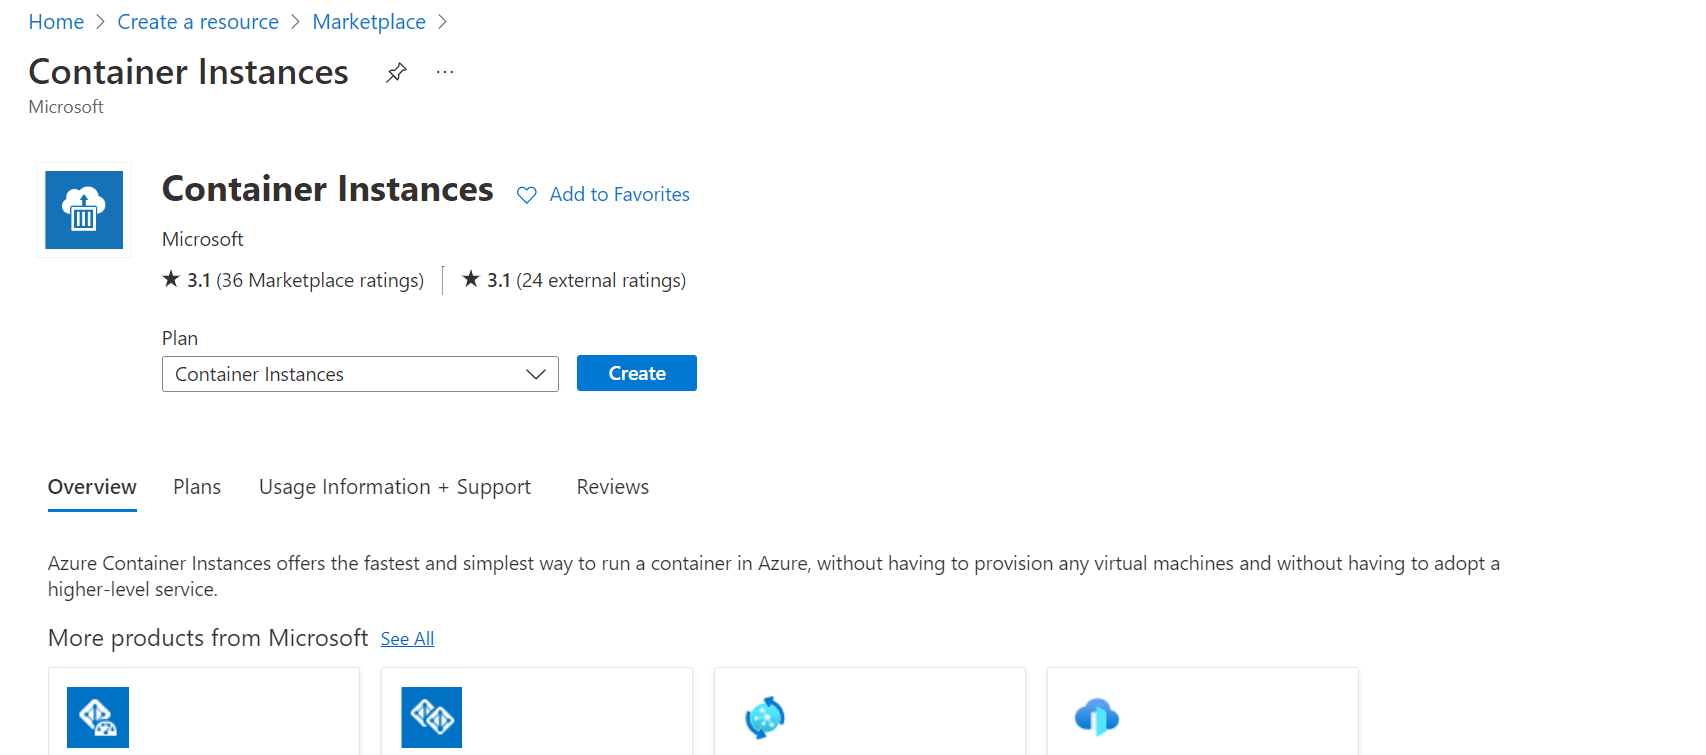Screen dimensions: 1706x755
Task: Expand the Container Instances plan selector chevron
Action: coord(536,373)
